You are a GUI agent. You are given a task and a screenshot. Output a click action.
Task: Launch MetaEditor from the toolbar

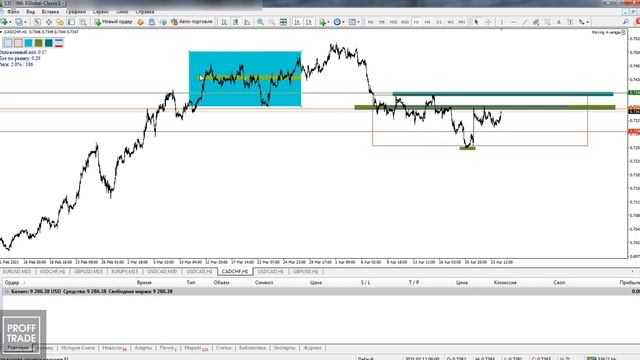click(140, 22)
